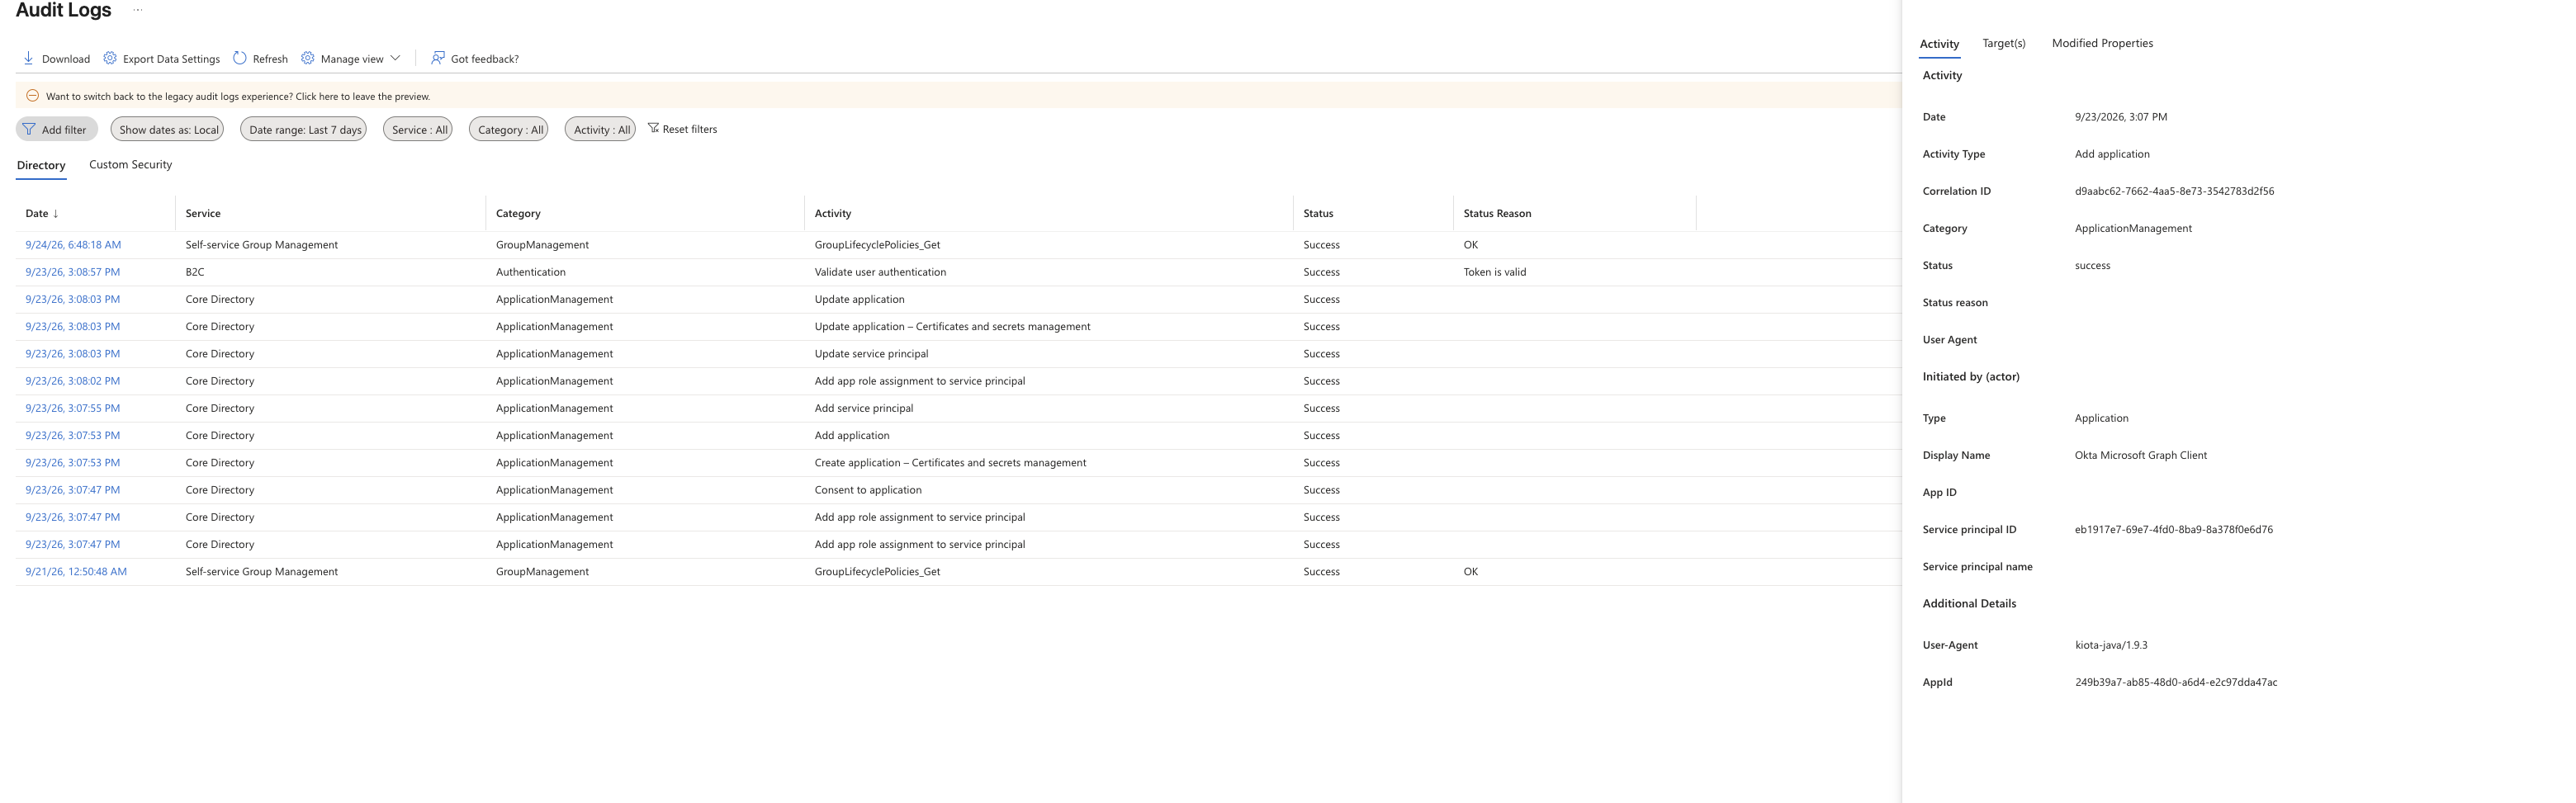Click the Token is valid status reason
The height and width of the screenshot is (803, 2576).
point(1495,272)
